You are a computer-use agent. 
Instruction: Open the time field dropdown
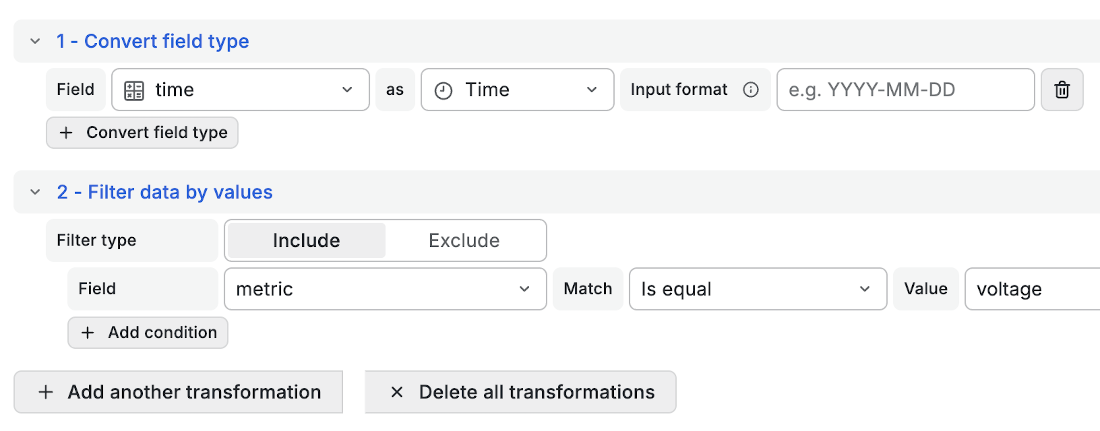240,90
